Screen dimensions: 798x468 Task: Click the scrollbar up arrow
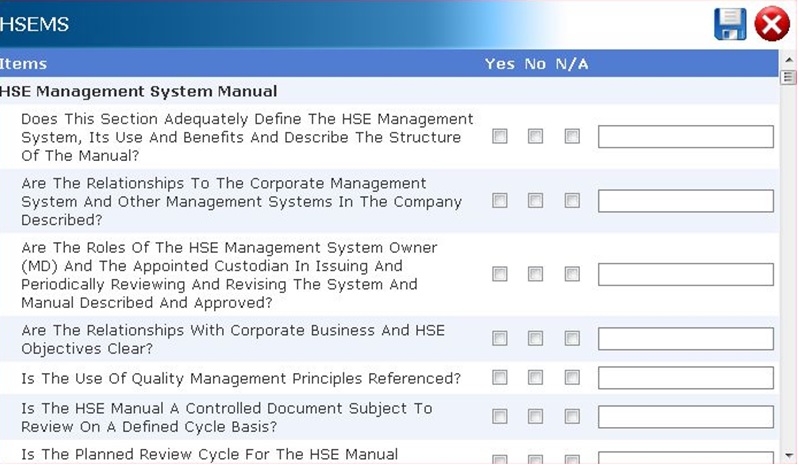[788, 77]
